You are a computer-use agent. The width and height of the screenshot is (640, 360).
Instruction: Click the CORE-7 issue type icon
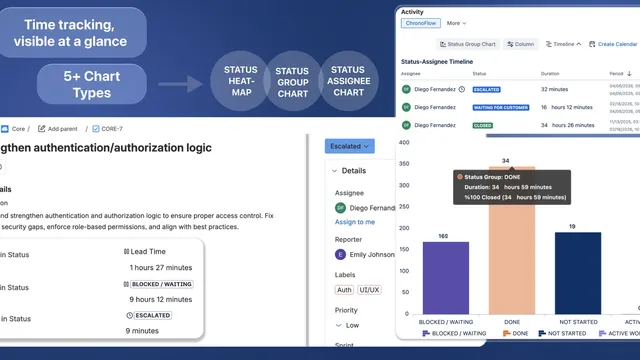pyautogui.click(x=96, y=129)
